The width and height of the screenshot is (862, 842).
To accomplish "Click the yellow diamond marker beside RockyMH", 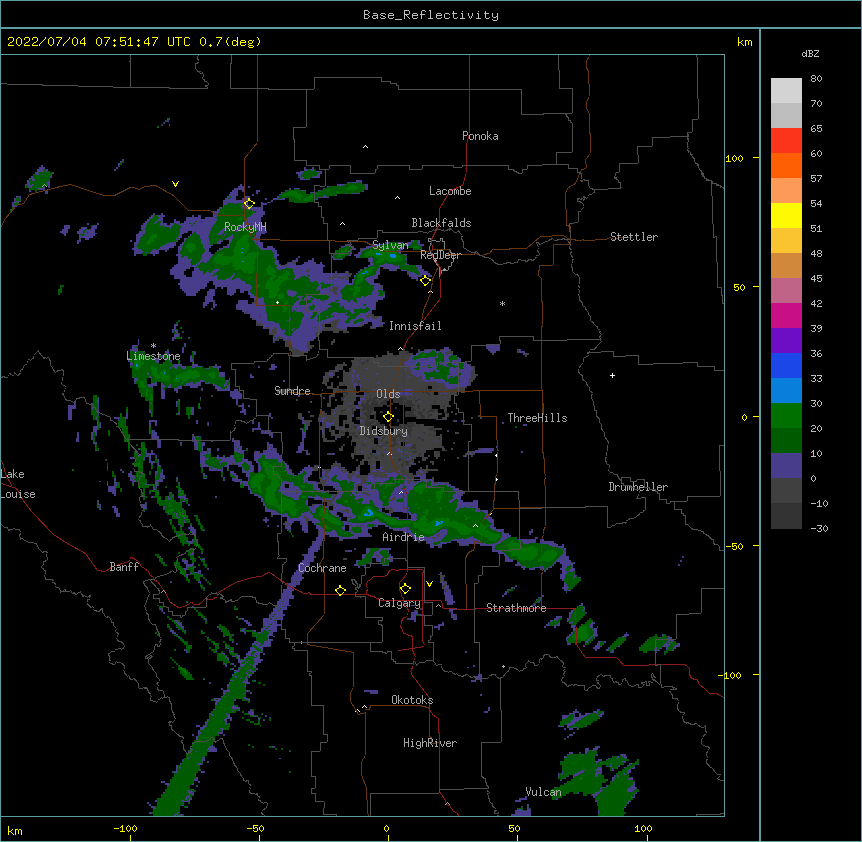I will point(249,203).
